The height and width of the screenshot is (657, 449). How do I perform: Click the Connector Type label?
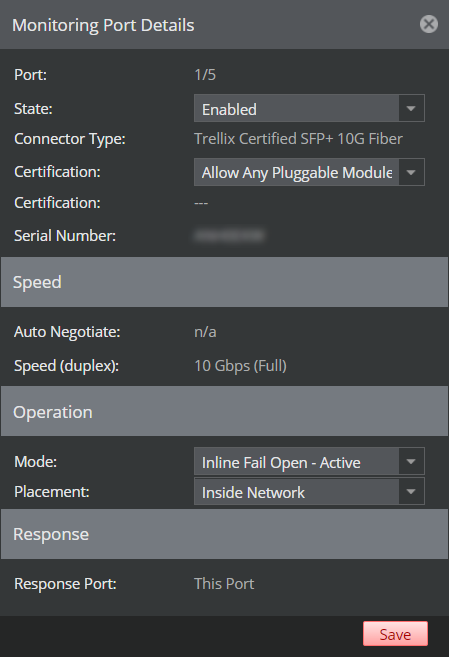[70, 139]
